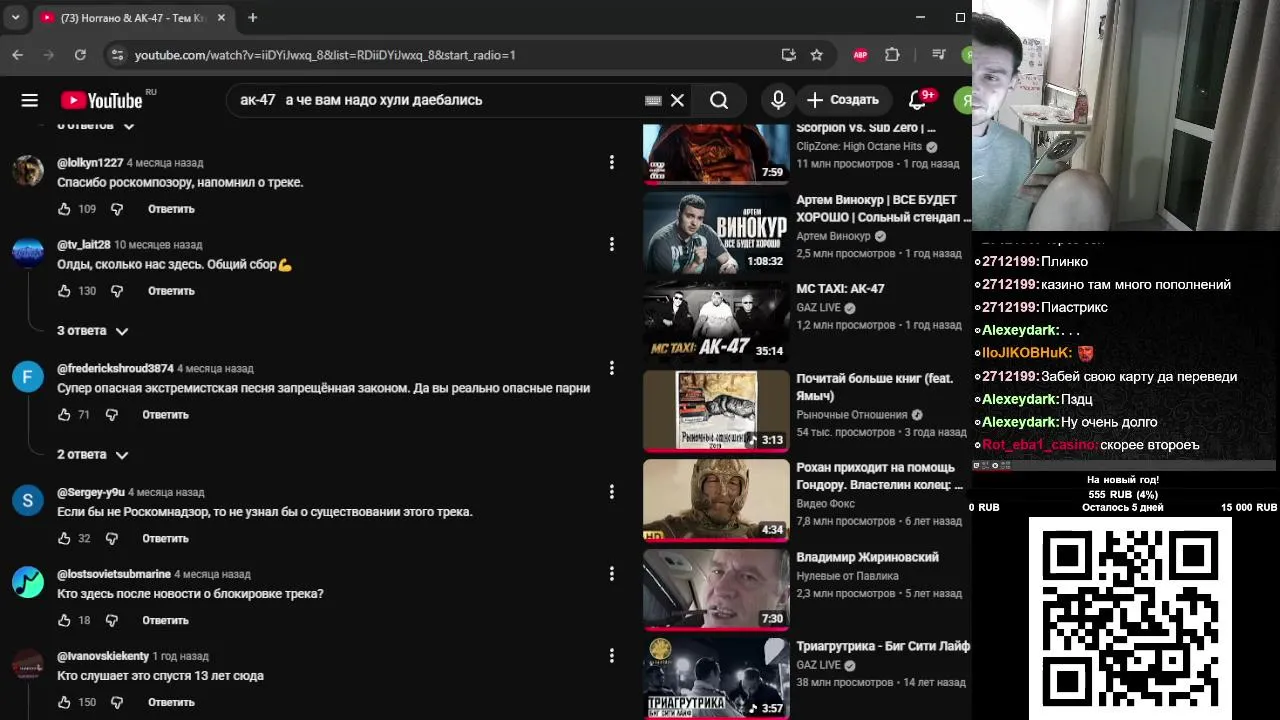The height and width of the screenshot is (720, 1280).
Task: Start voice search with microphone icon
Action: 778,100
